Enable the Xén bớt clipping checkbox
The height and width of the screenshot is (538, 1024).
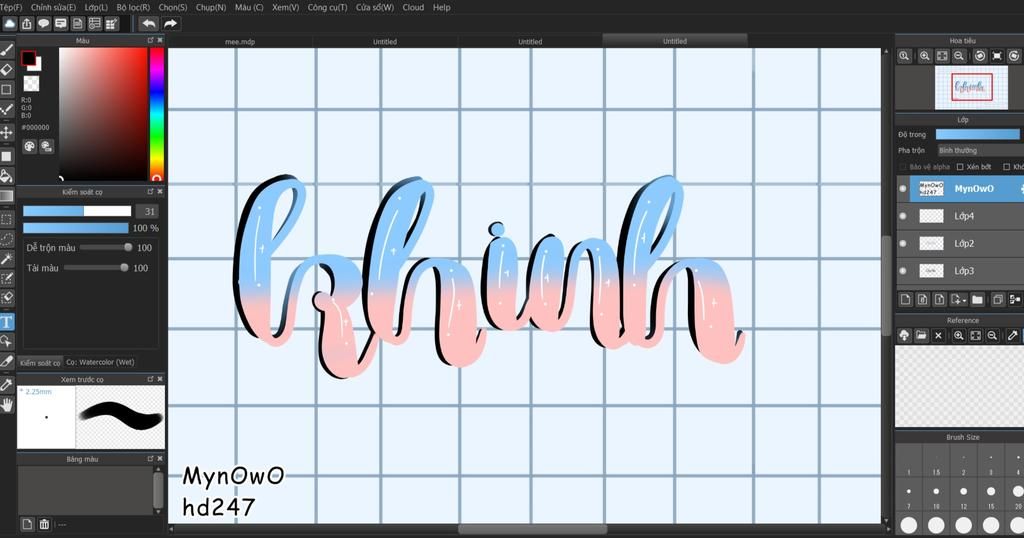point(960,167)
